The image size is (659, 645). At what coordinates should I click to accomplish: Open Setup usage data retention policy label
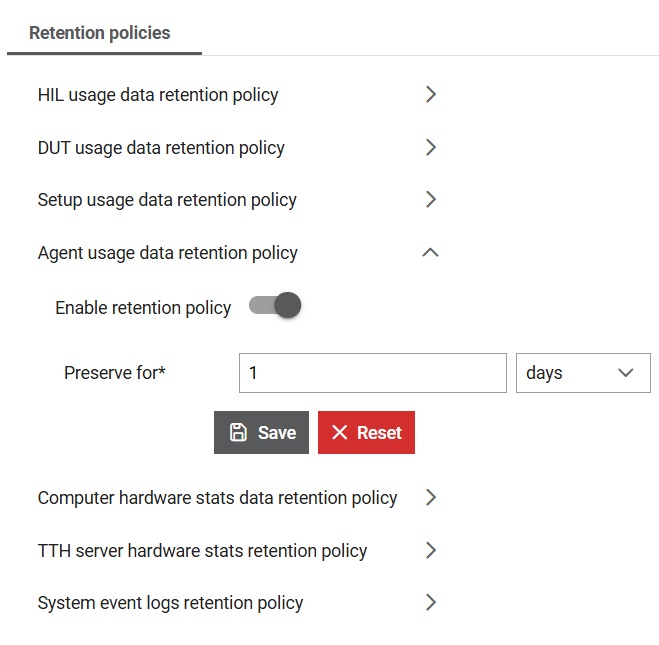(167, 200)
